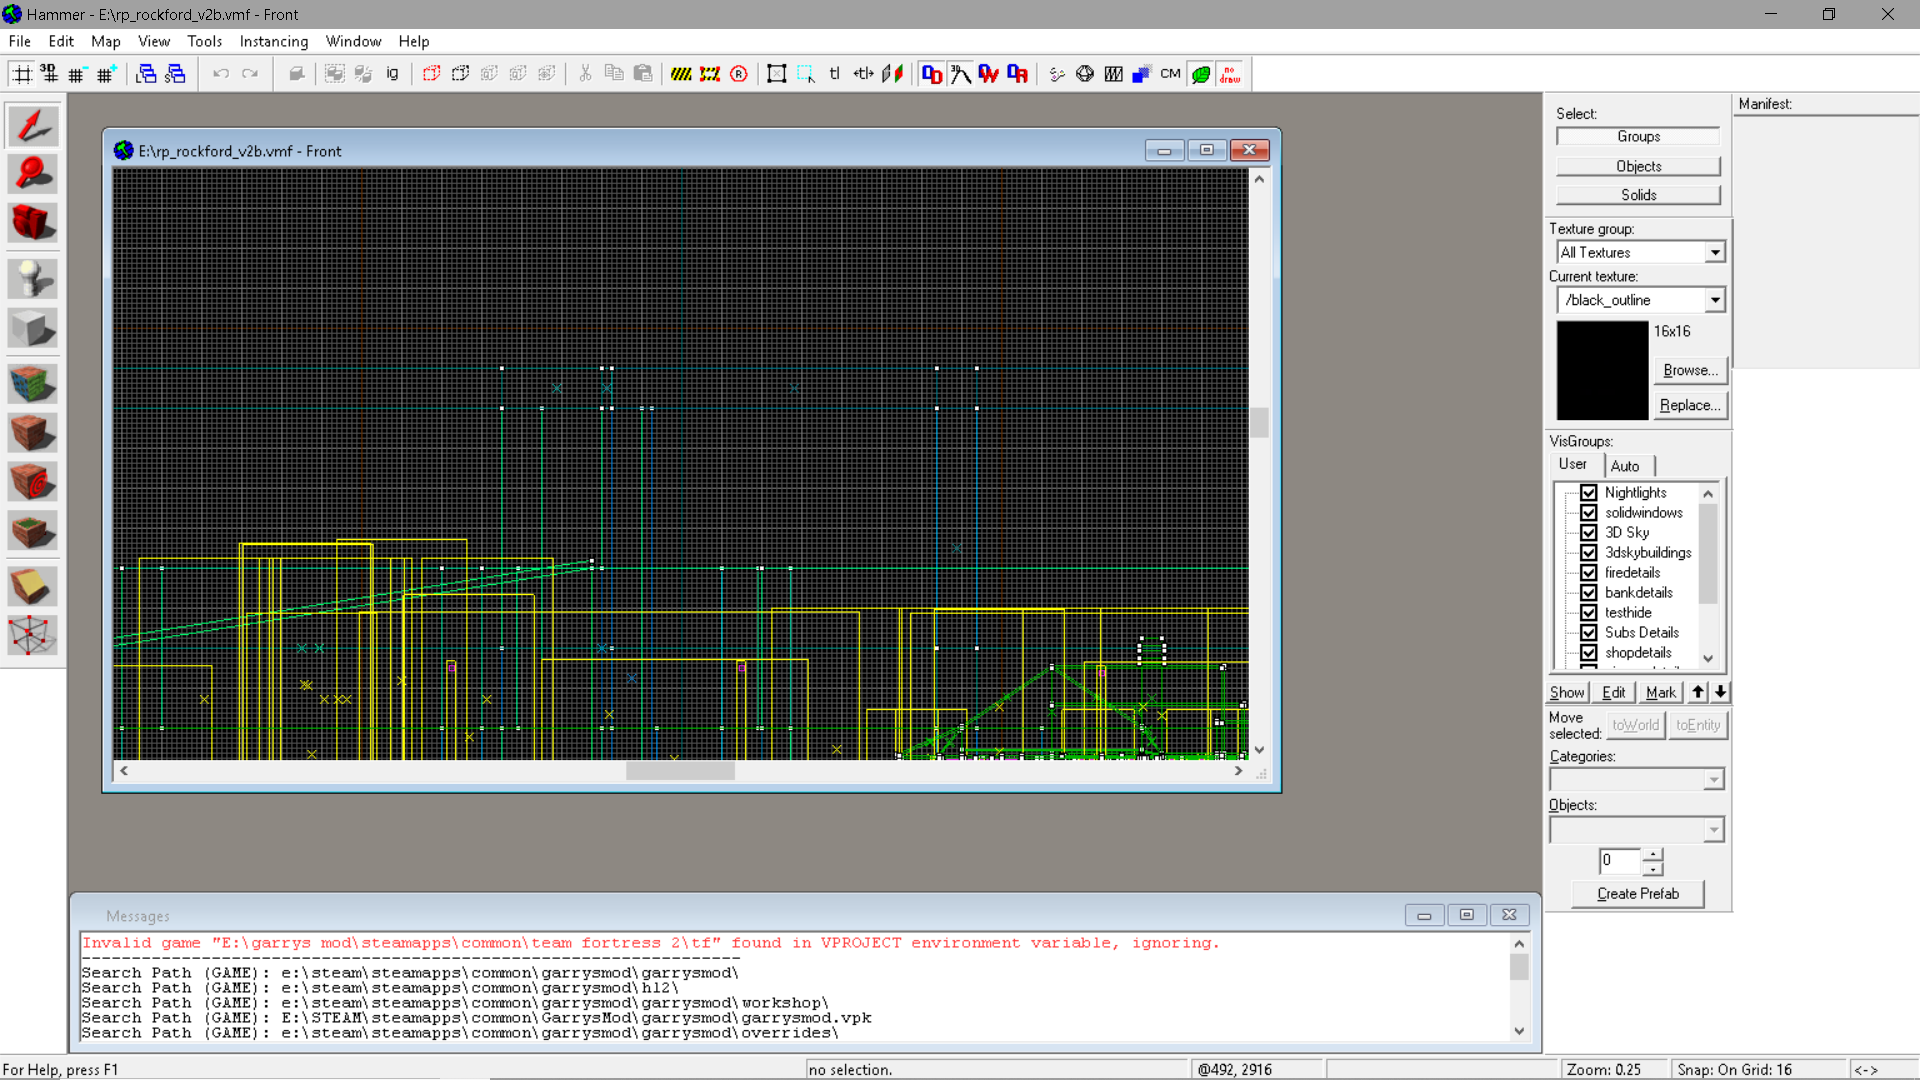This screenshot has height=1080, width=1920.
Task: Activate the Block creation tool
Action: (x=33, y=328)
